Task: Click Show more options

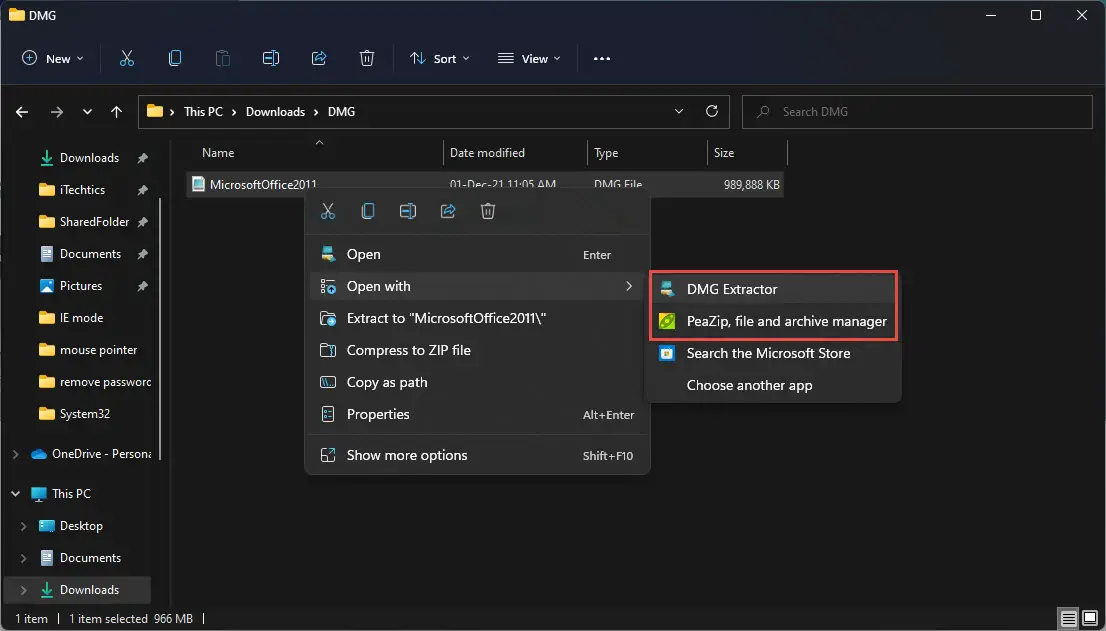Action: pos(477,455)
